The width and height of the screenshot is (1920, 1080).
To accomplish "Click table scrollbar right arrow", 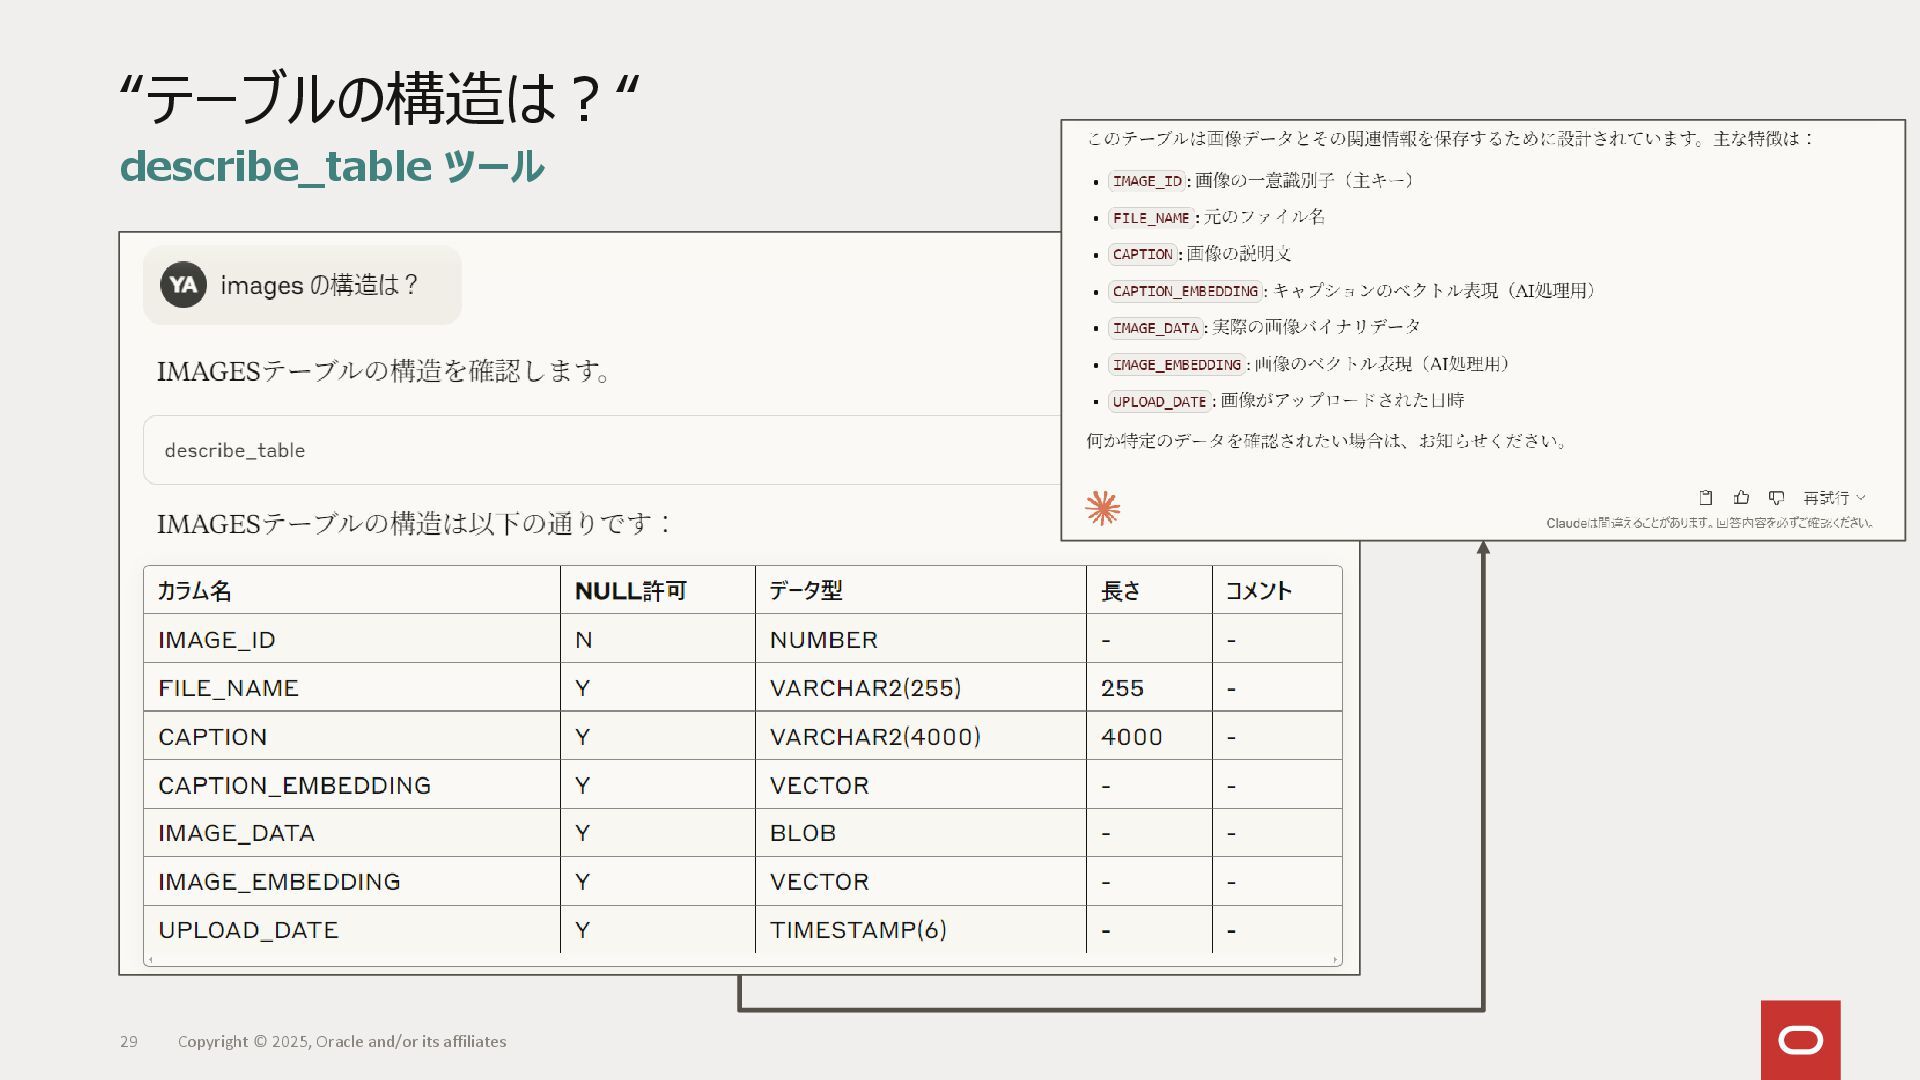I will coord(1335,960).
